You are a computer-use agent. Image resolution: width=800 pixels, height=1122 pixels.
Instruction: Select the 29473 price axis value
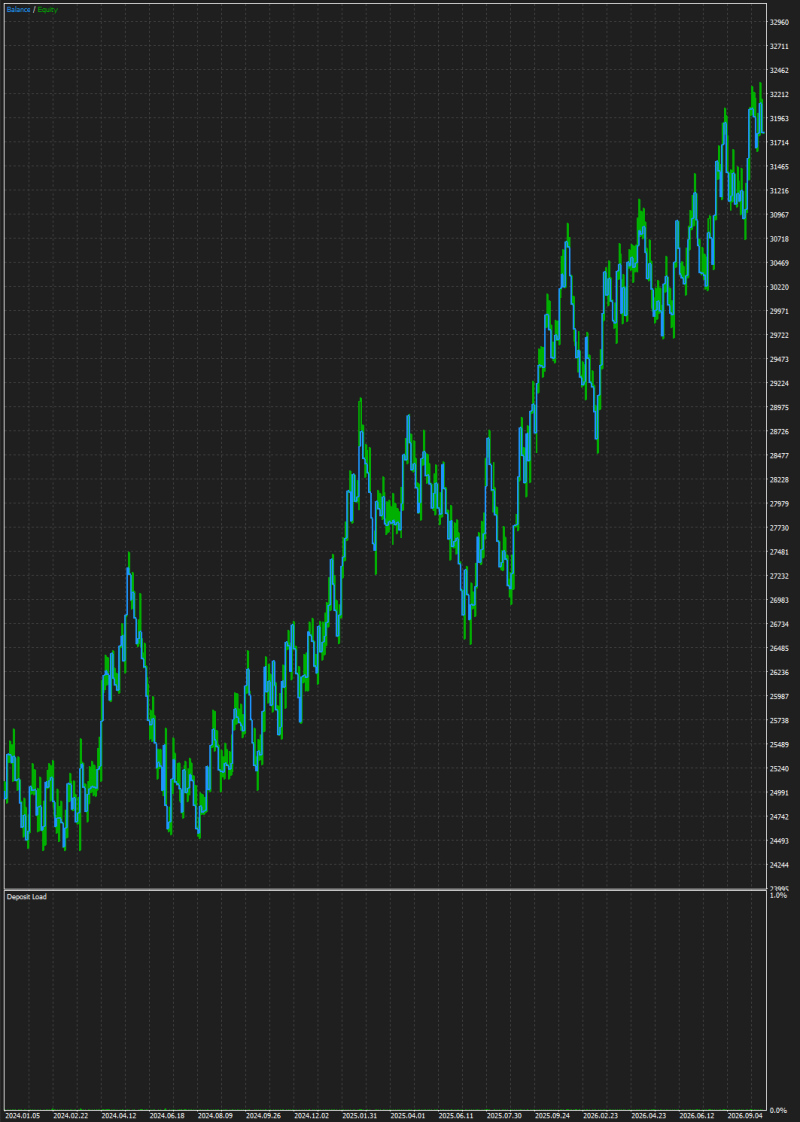[x=779, y=359]
